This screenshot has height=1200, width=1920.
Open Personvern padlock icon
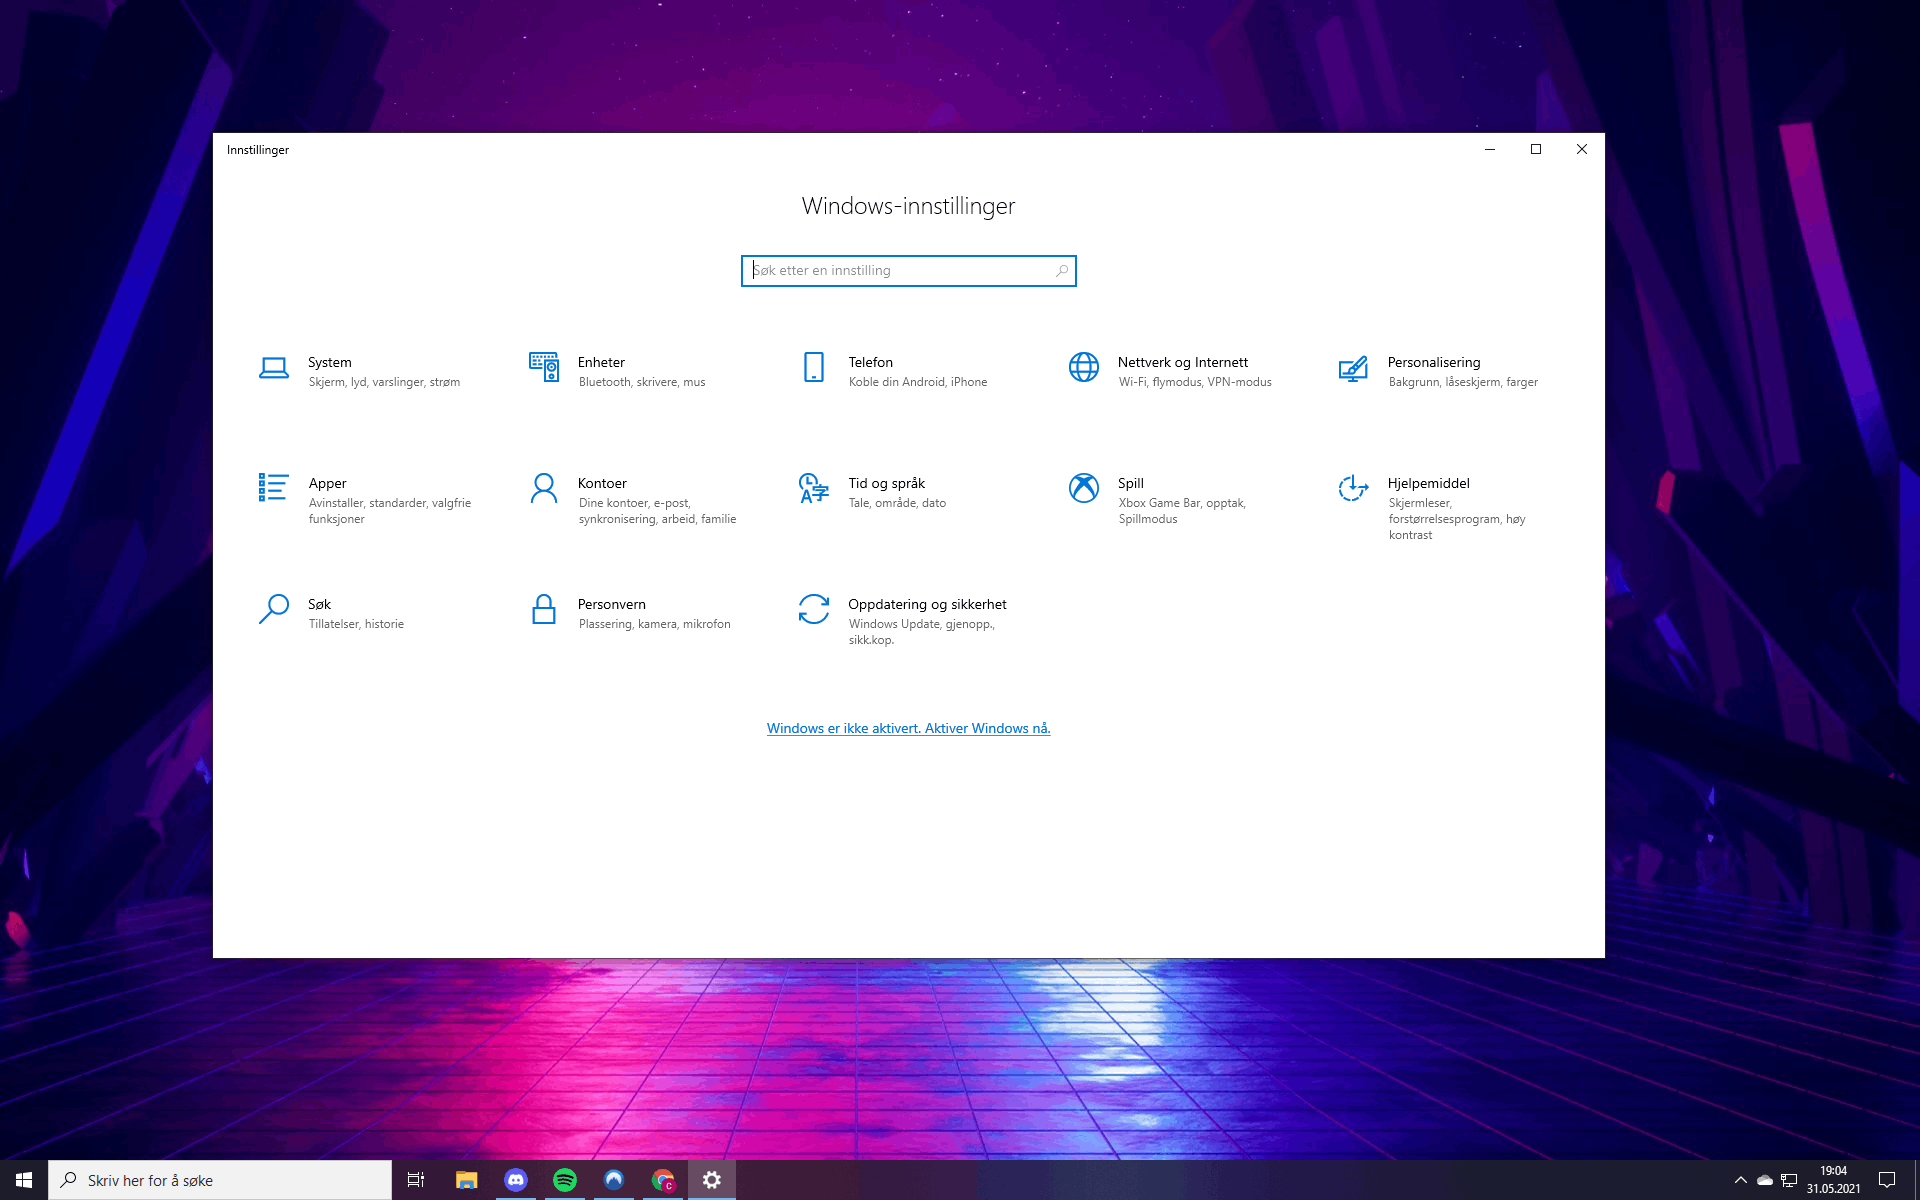(543, 609)
